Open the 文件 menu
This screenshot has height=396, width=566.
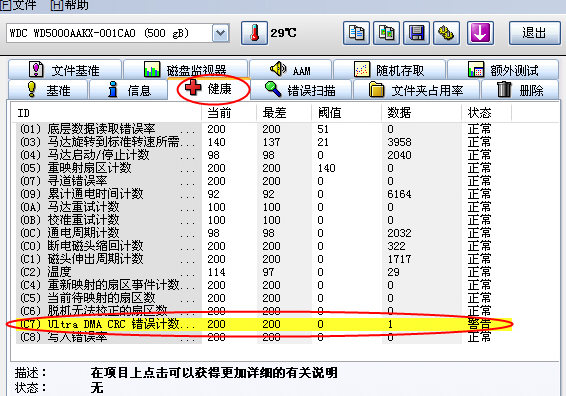[18, 5]
